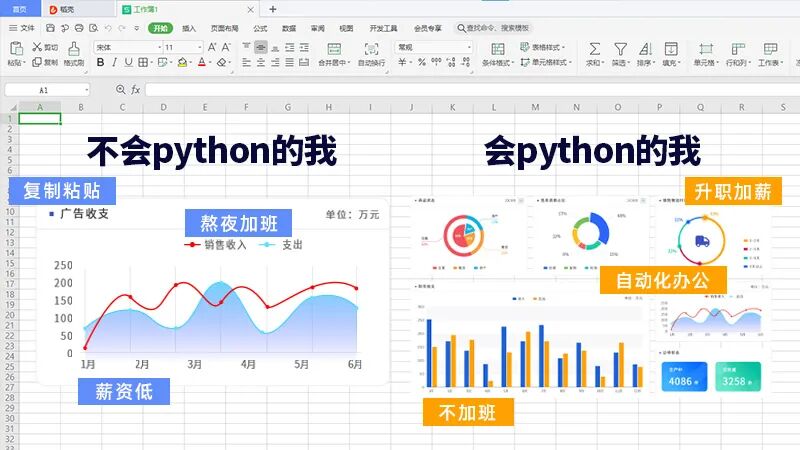
Task: Open a new tab with plus button
Action: pos(272,9)
